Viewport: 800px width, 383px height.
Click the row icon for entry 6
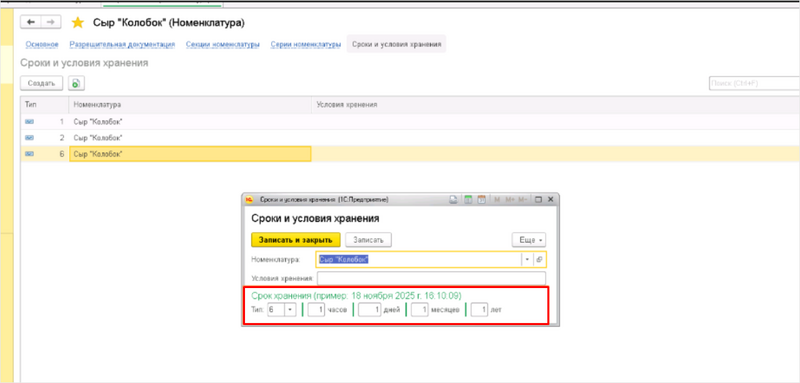[29, 154]
